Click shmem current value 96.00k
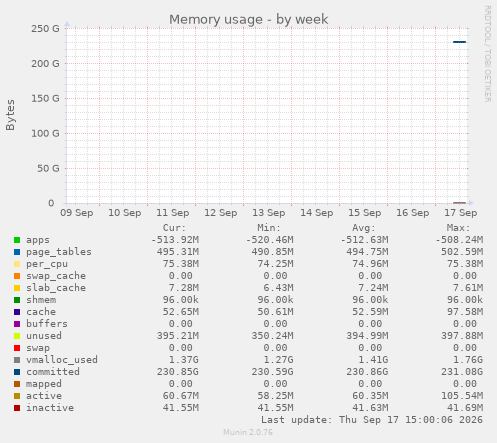The image size is (497, 443). 181,300
